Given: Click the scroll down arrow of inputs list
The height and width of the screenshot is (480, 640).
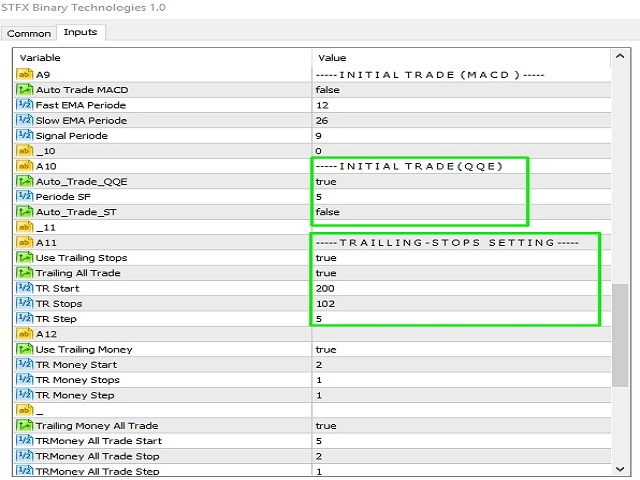Looking at the screenshot, I should point(620,469).
